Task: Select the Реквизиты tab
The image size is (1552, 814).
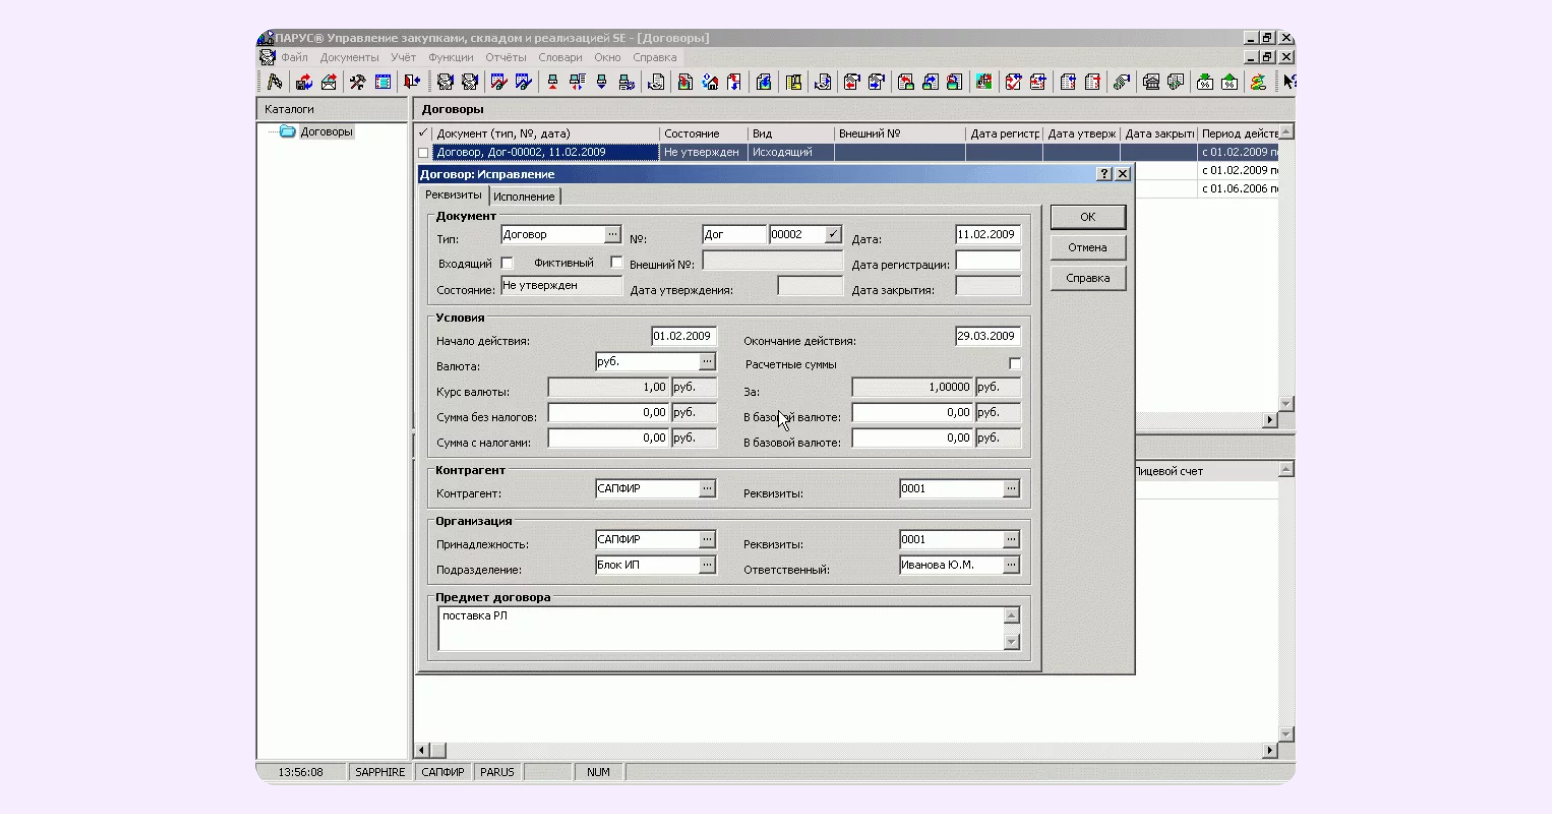Action: (453, 195)
